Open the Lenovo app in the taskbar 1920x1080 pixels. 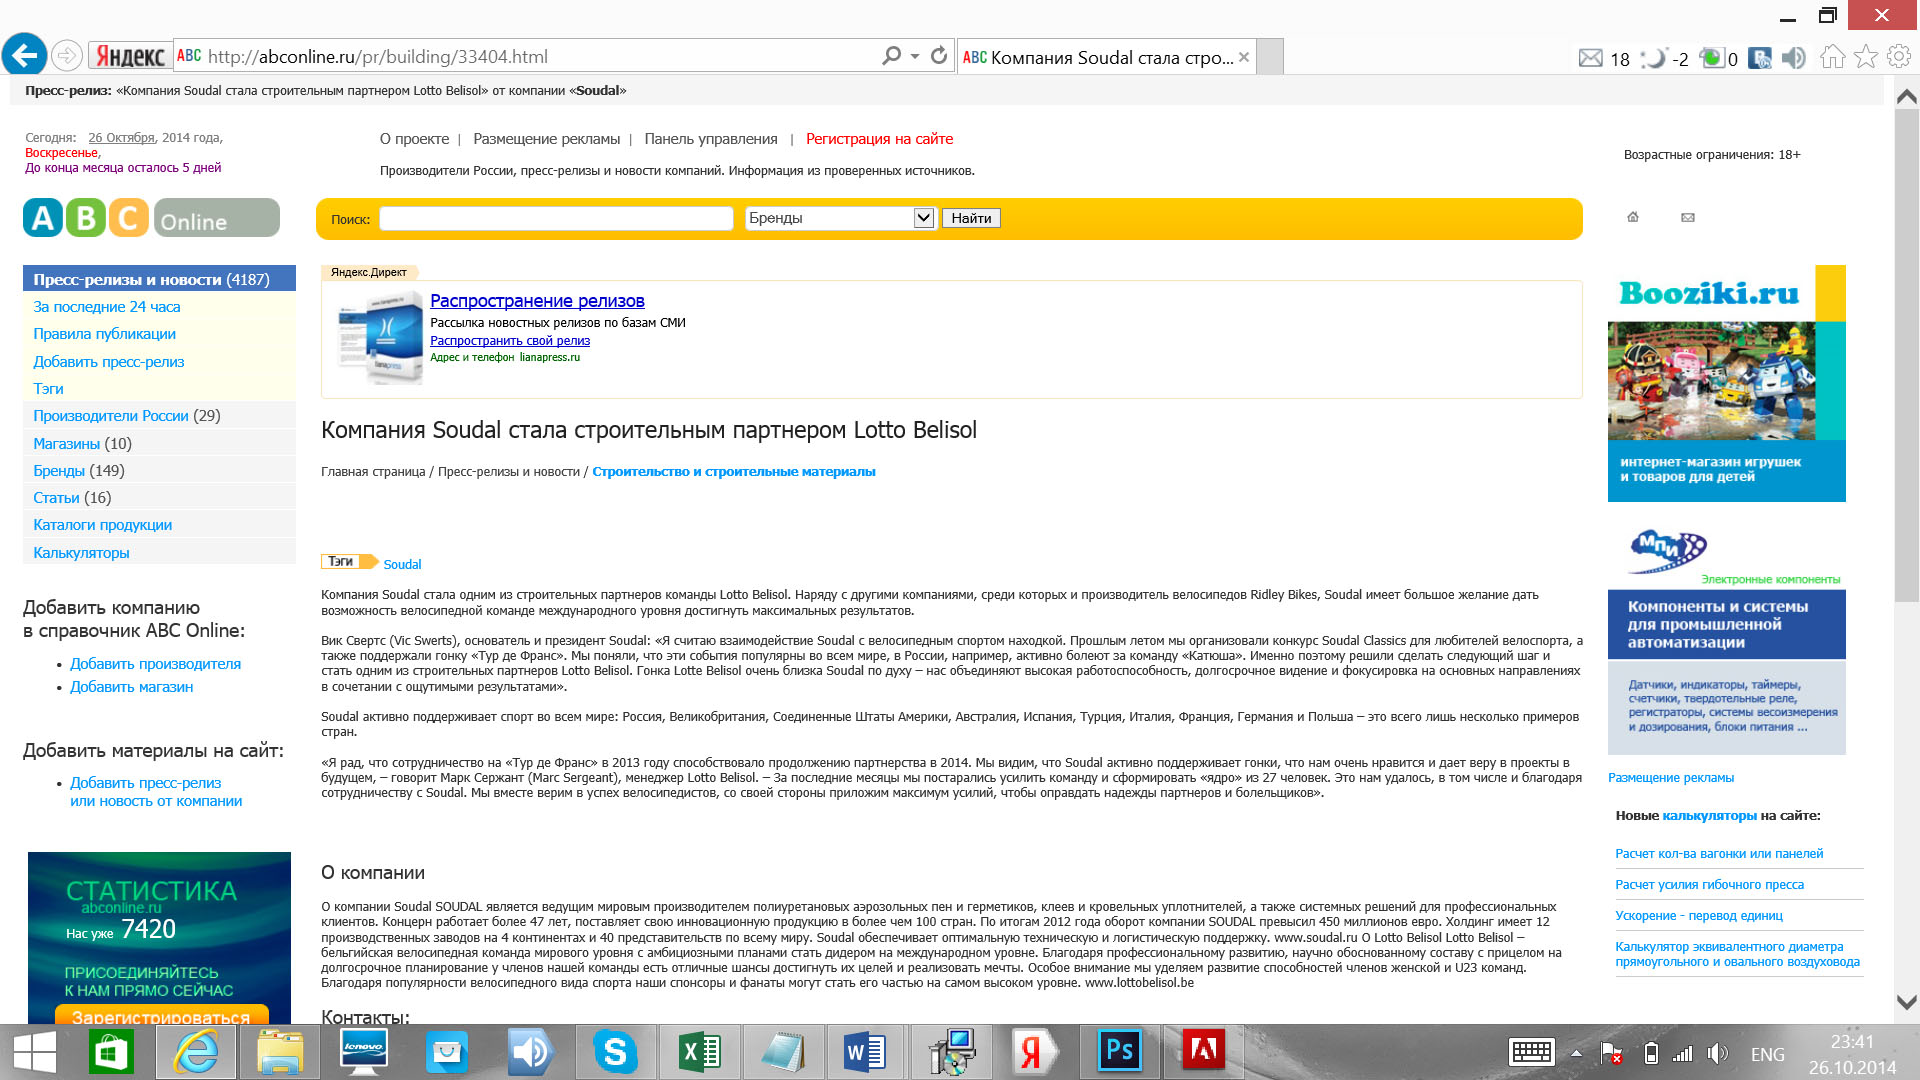pos(364,1052)
